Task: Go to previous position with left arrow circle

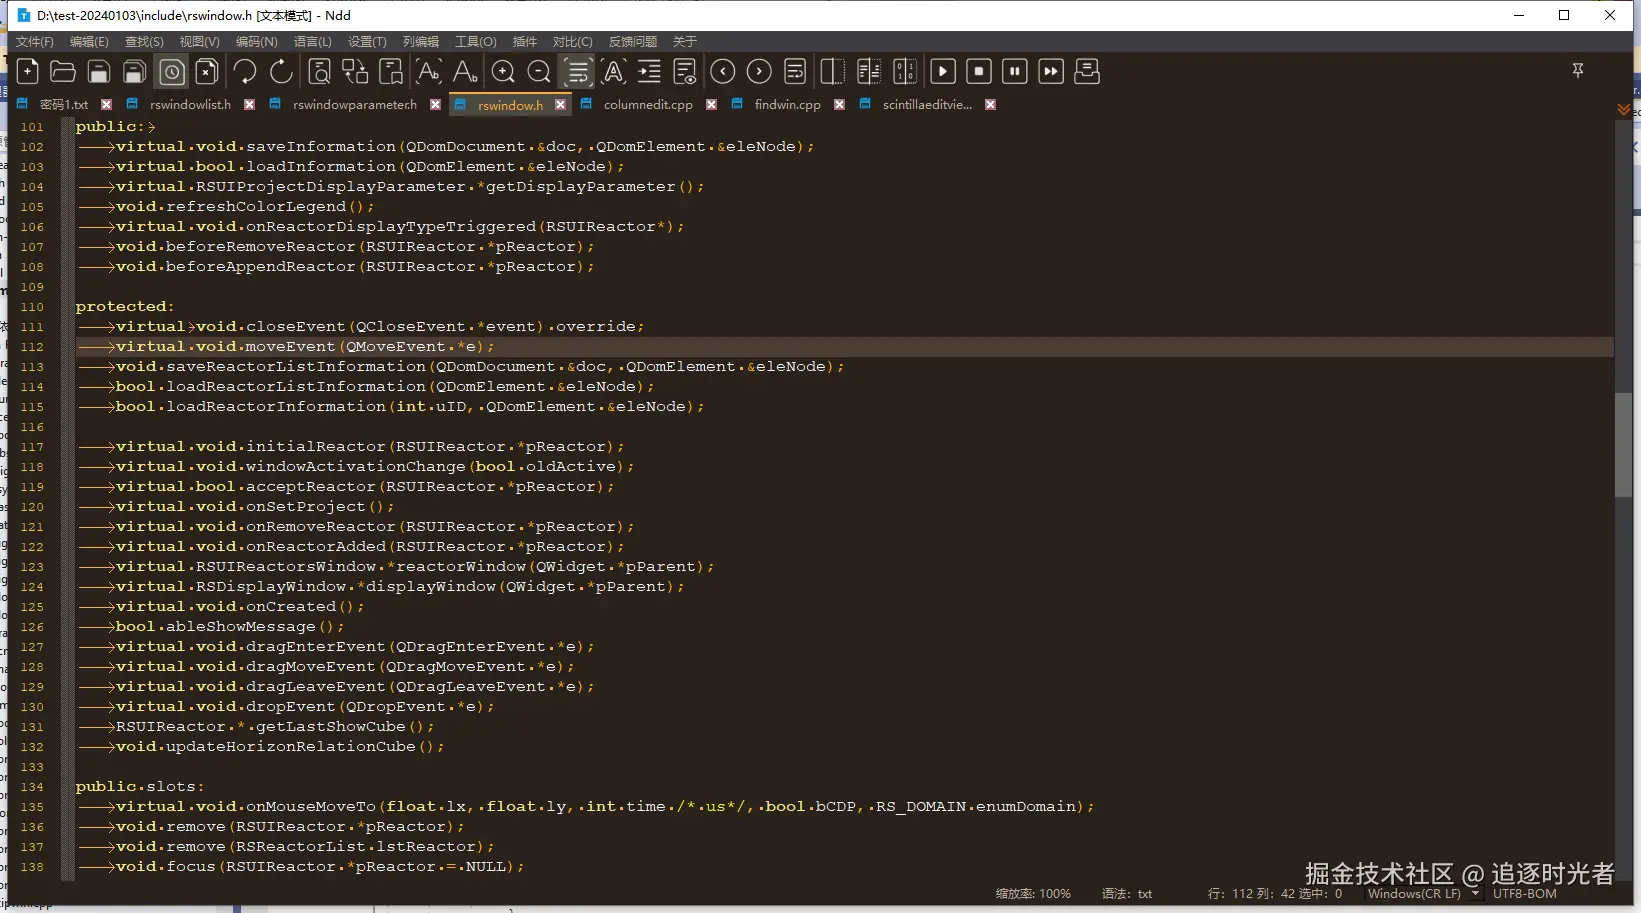Action: click(x=723, y=72)
